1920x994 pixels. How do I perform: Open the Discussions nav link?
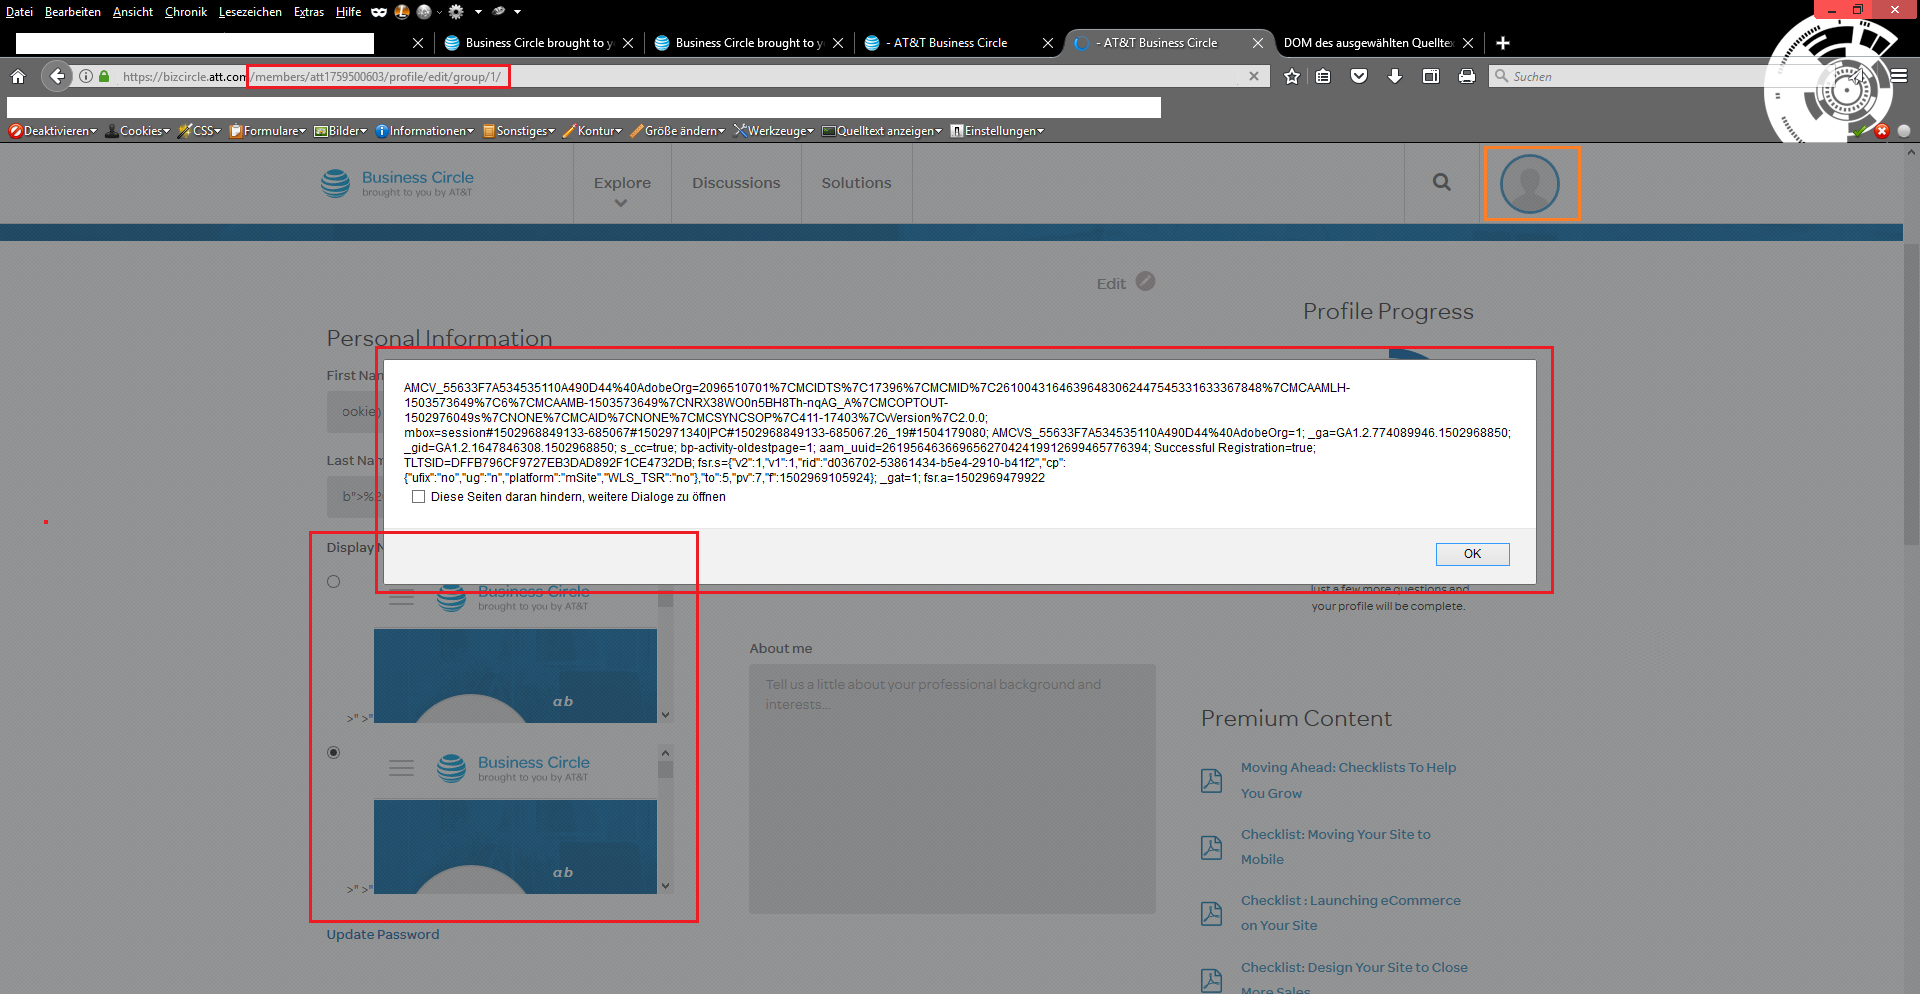click(736, 183)
